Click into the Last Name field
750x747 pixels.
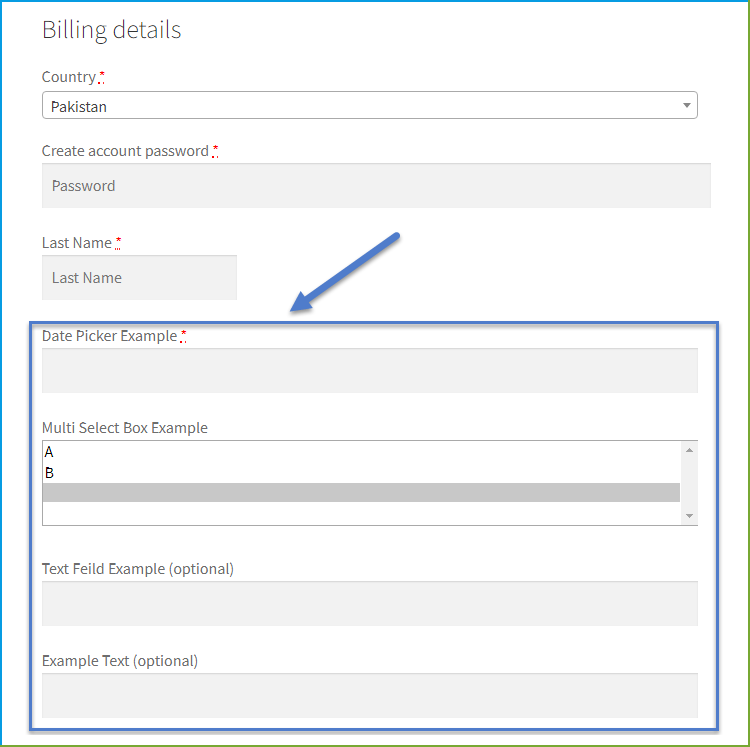click(x=139, y=277)
